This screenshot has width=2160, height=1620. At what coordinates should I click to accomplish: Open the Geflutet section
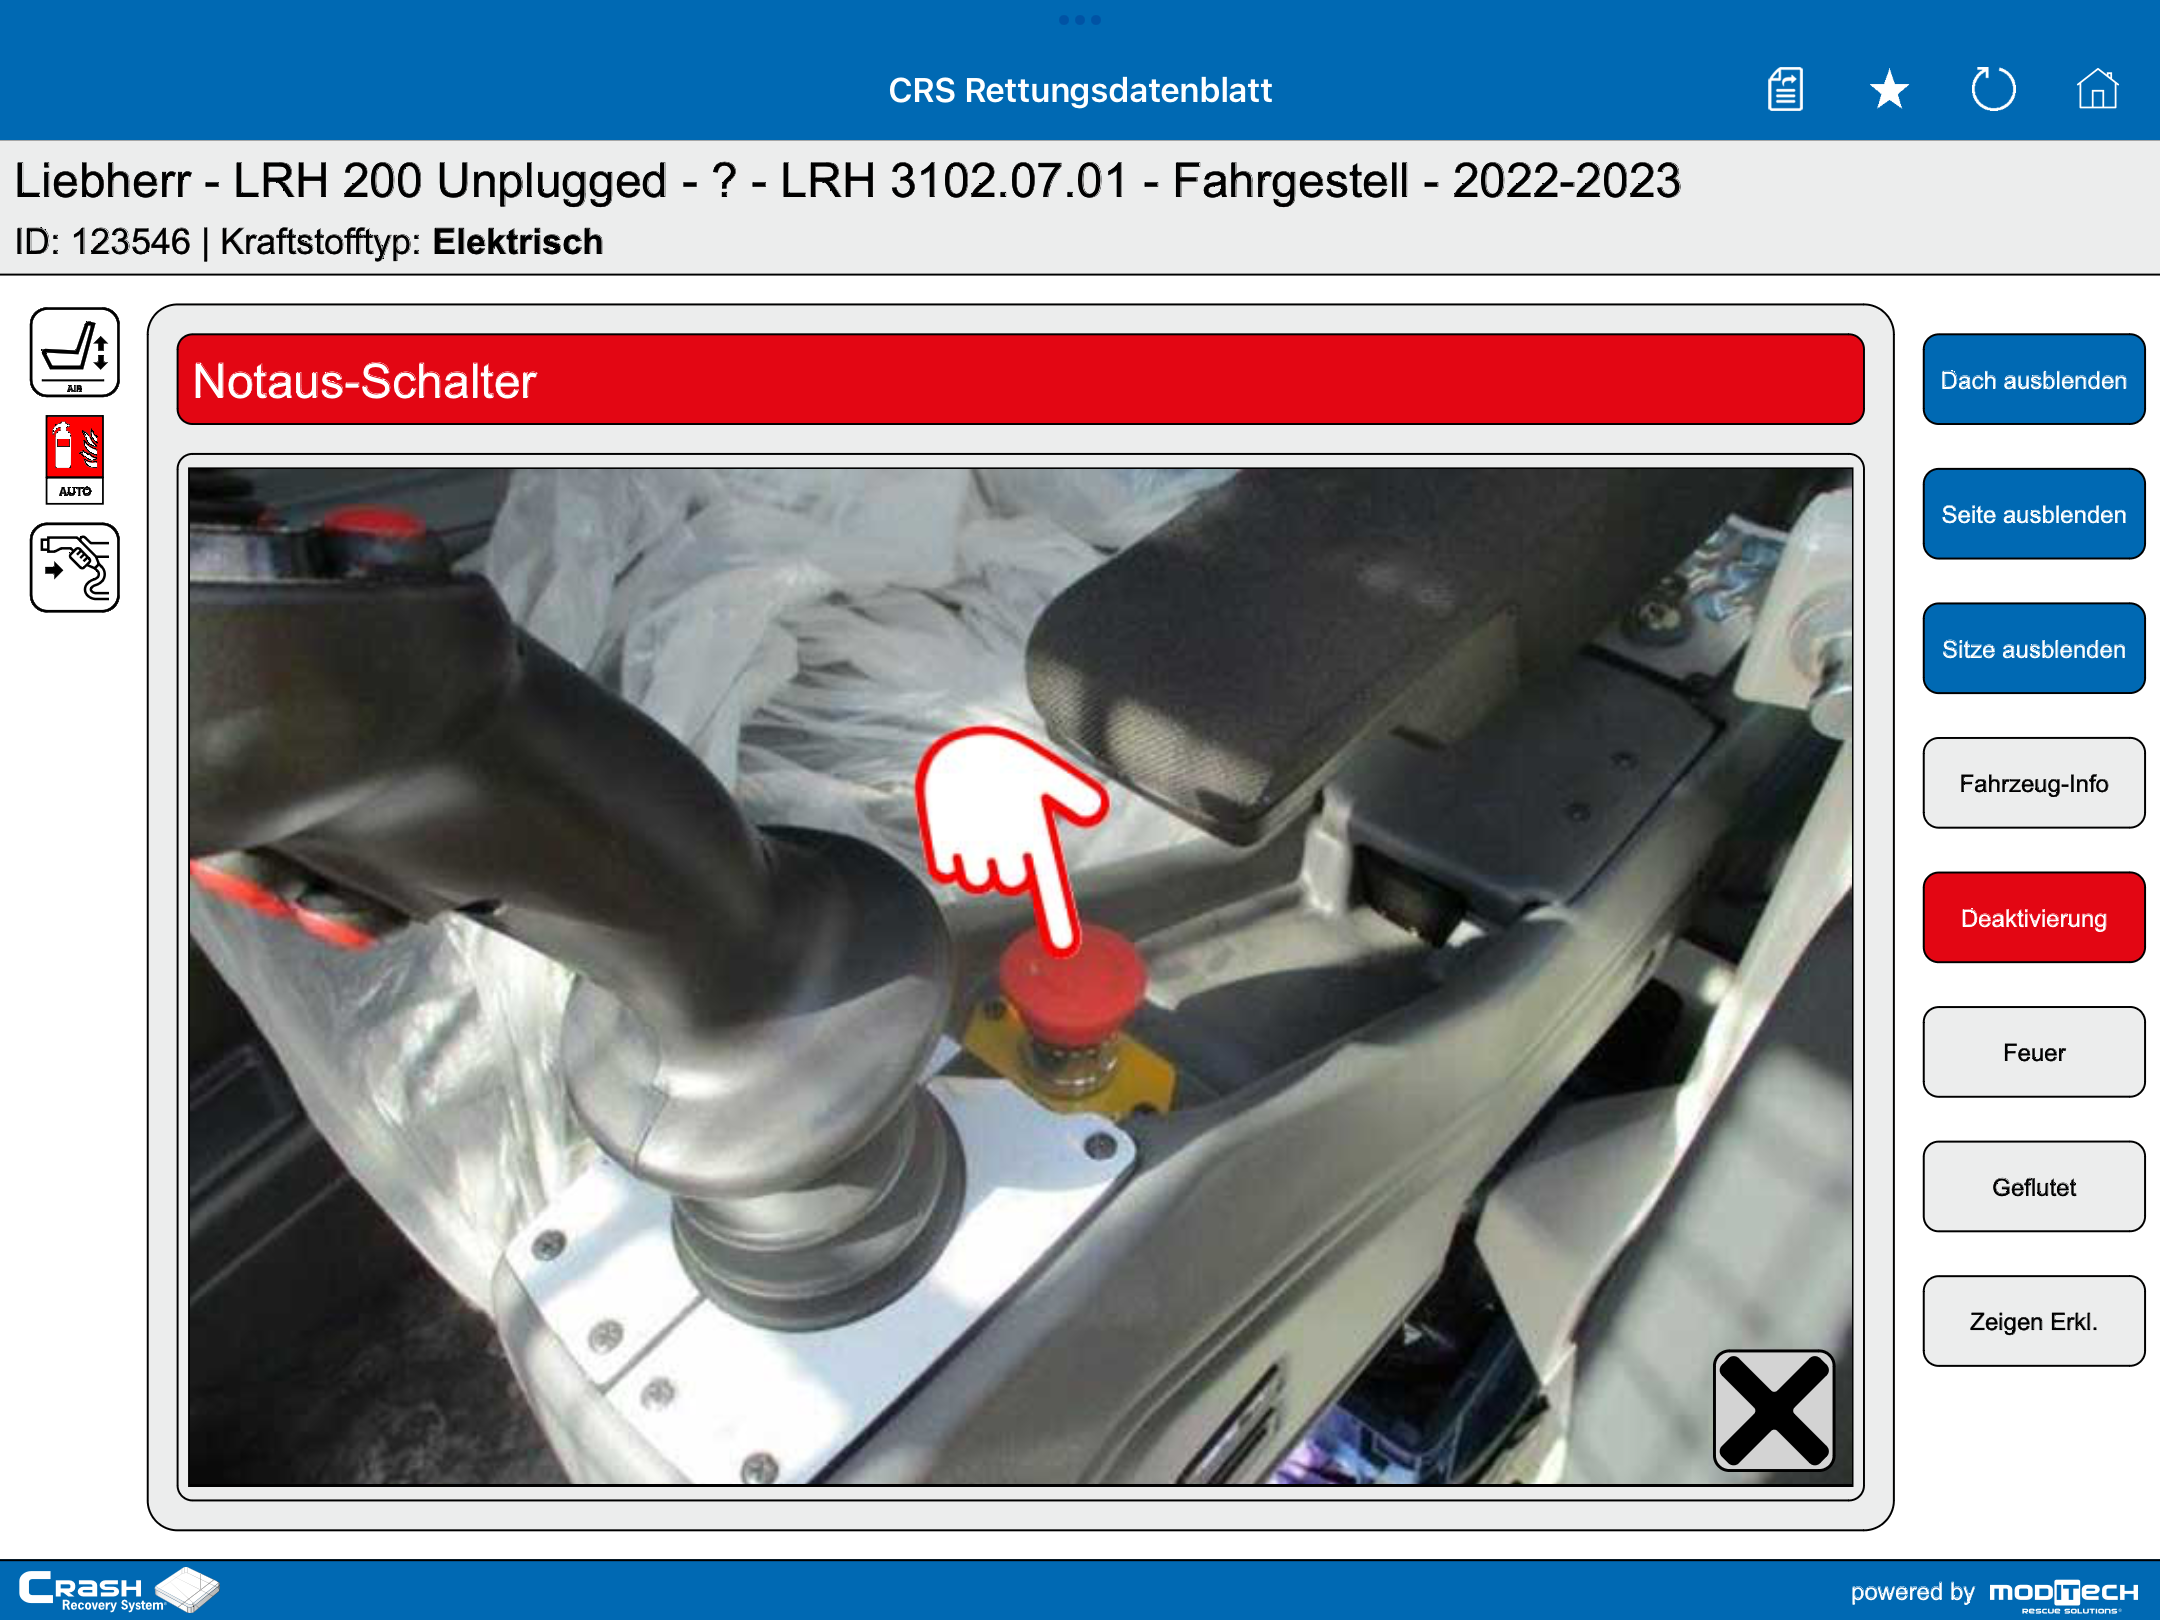pyautogui.click(x=2034, y=1186)
